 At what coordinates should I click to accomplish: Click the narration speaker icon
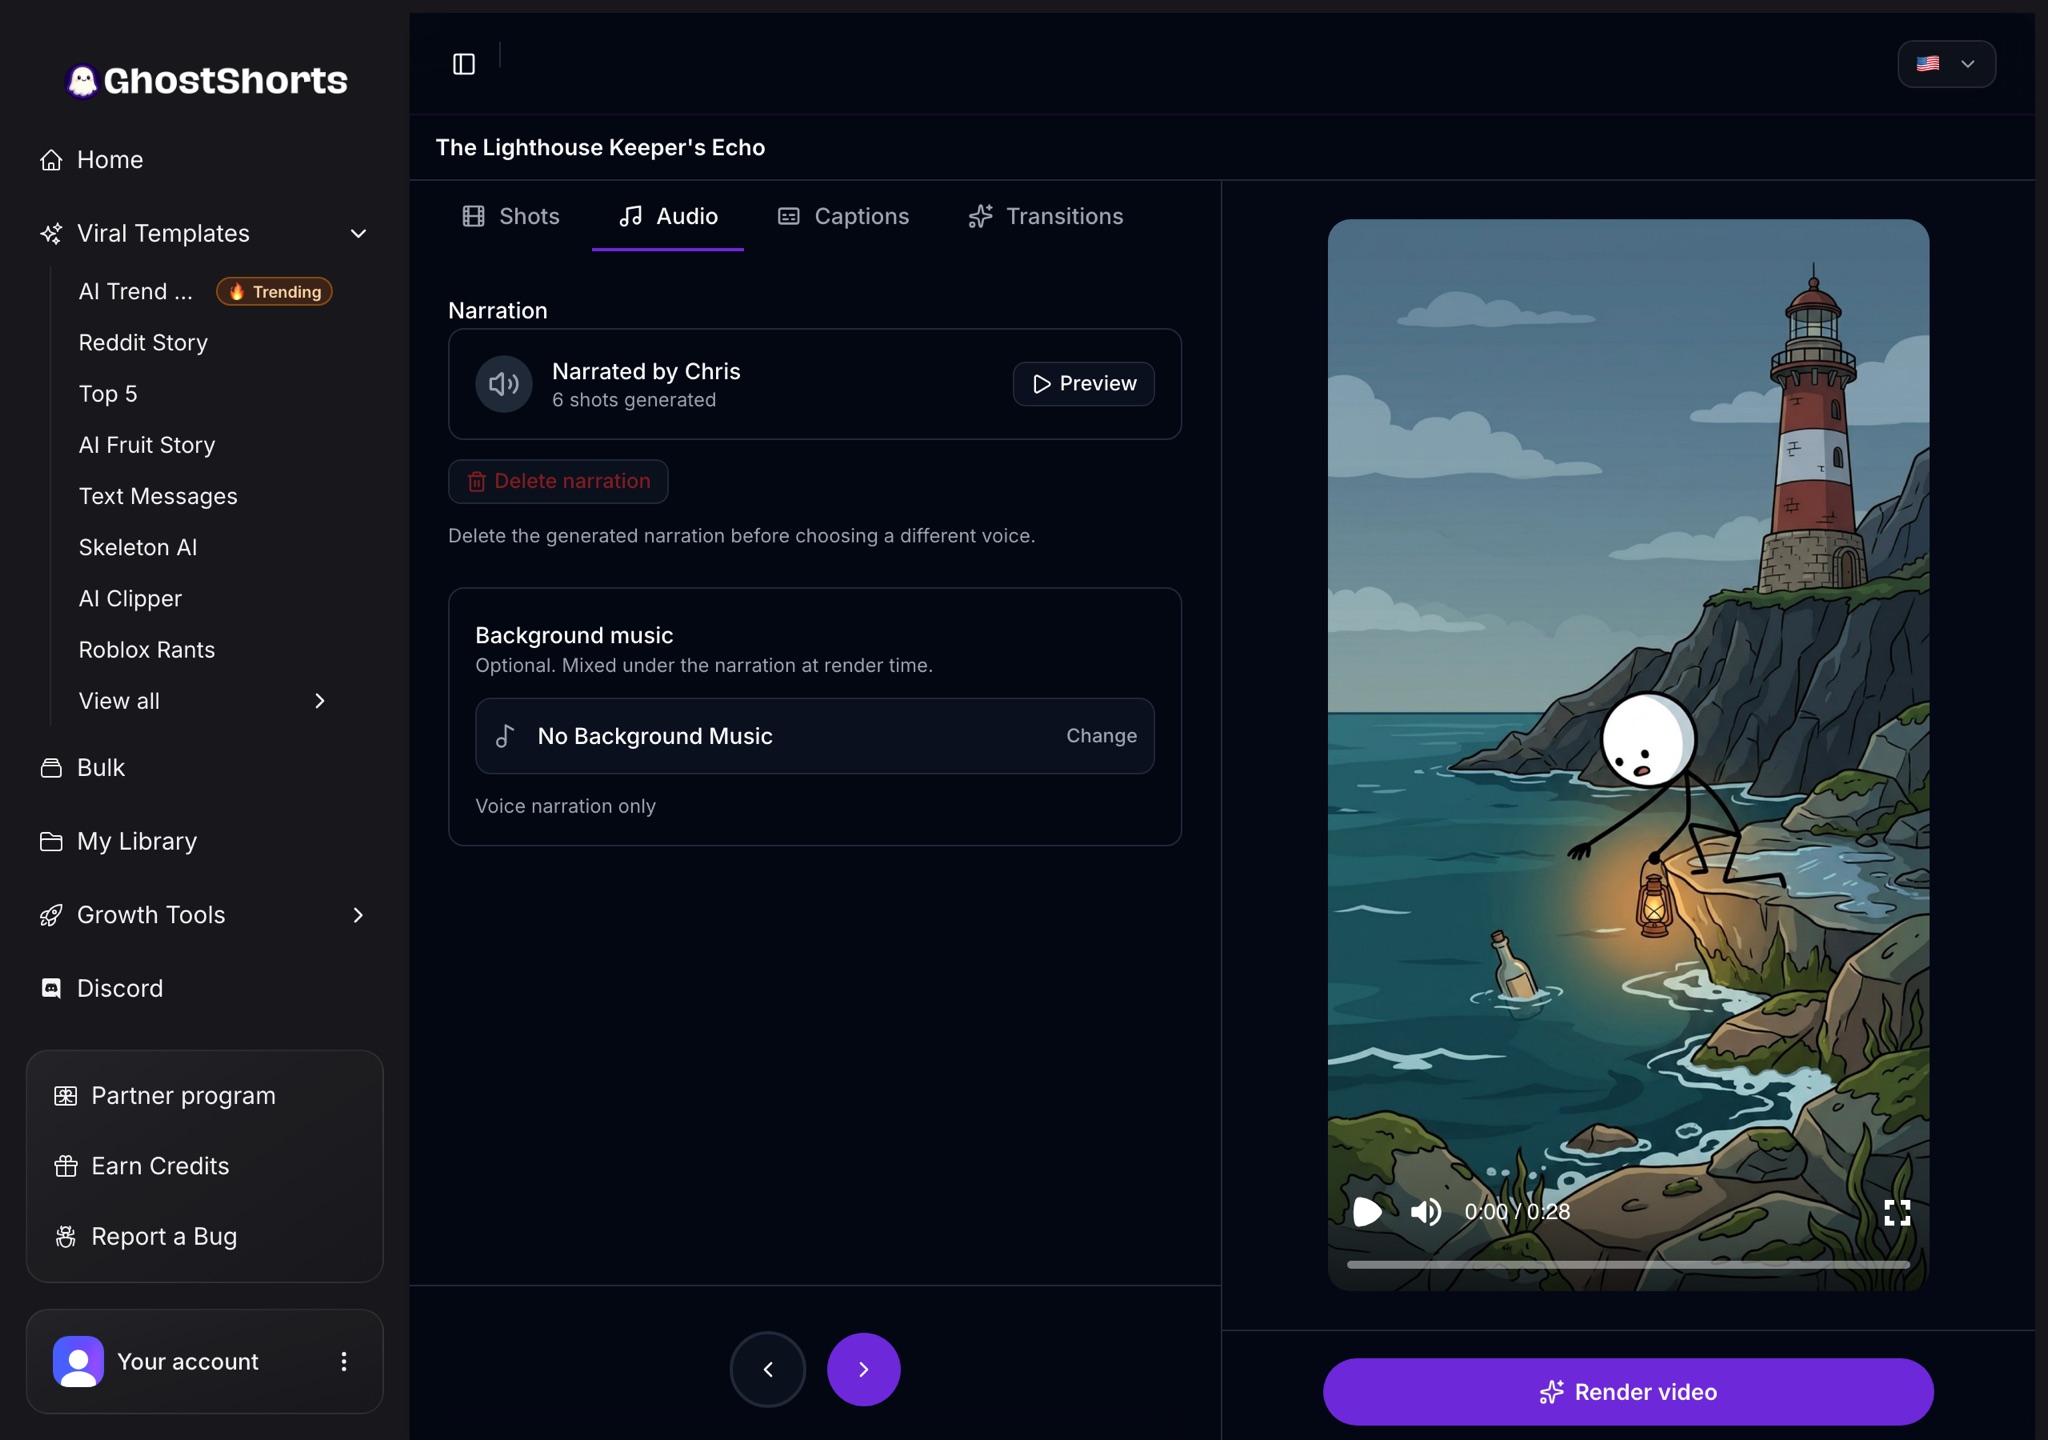pos(504,384)
